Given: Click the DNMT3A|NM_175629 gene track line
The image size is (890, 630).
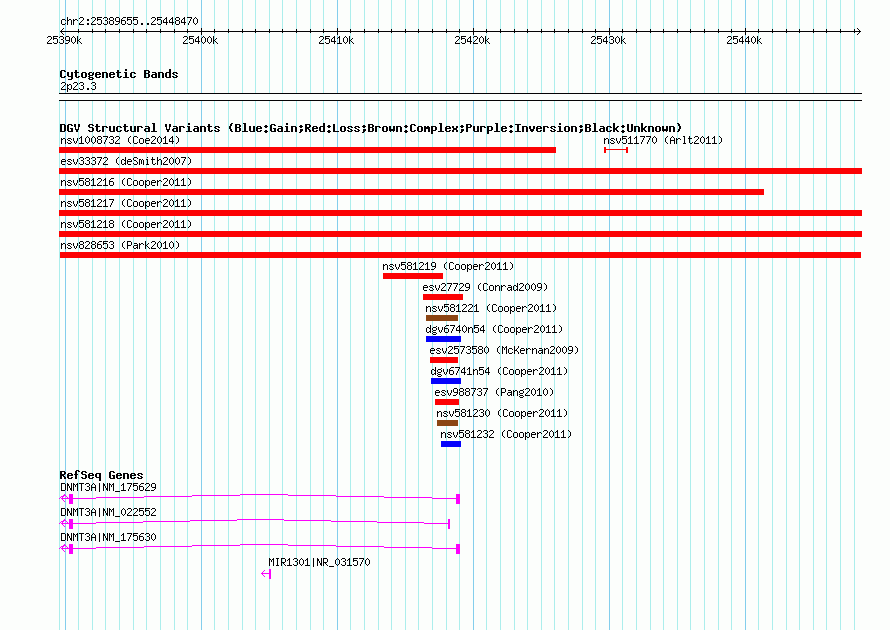Looking at the screenshot, I should click(259, 498).
